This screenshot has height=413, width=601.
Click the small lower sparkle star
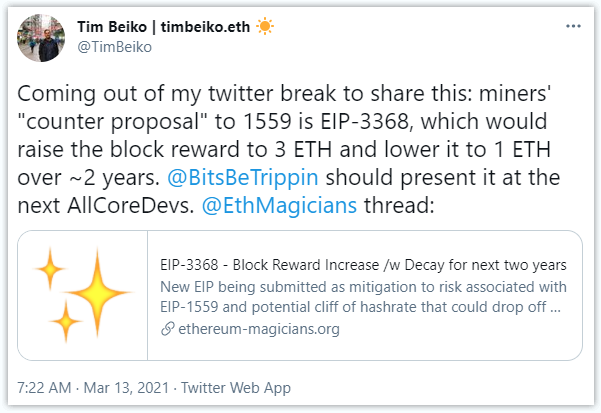(x=66, y=321)
